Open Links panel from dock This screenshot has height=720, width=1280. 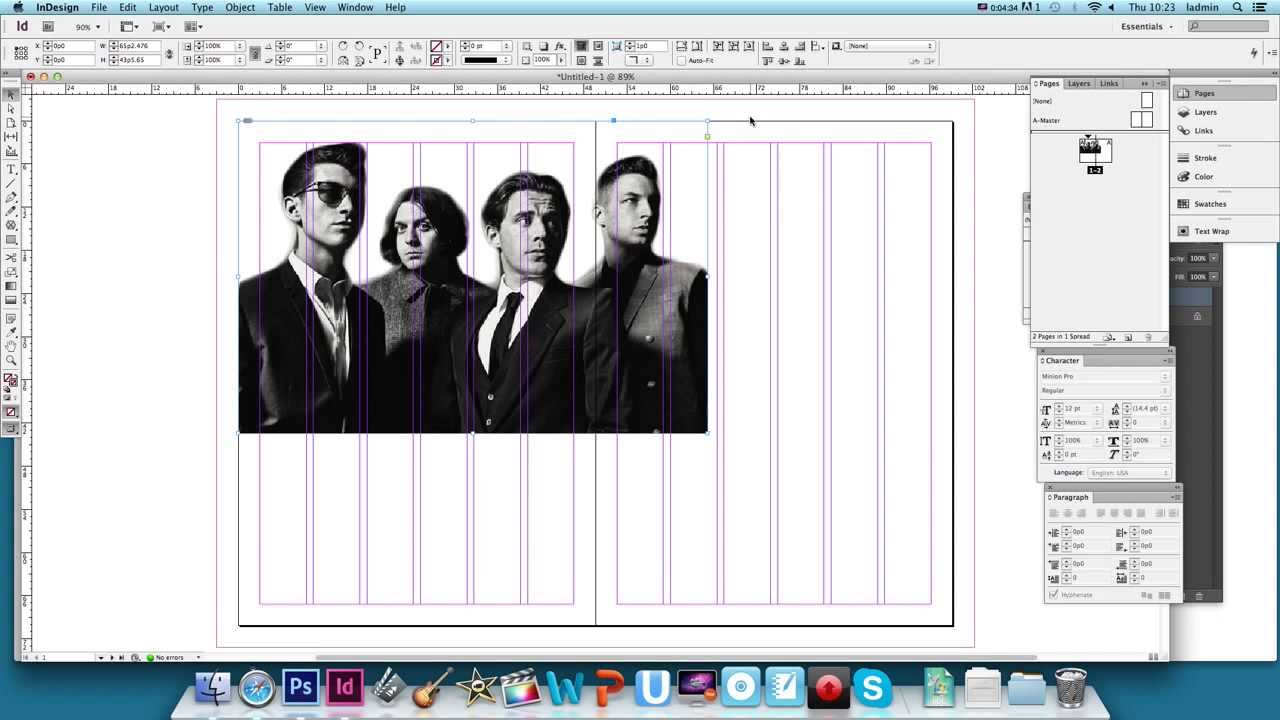click(1203, 131)
